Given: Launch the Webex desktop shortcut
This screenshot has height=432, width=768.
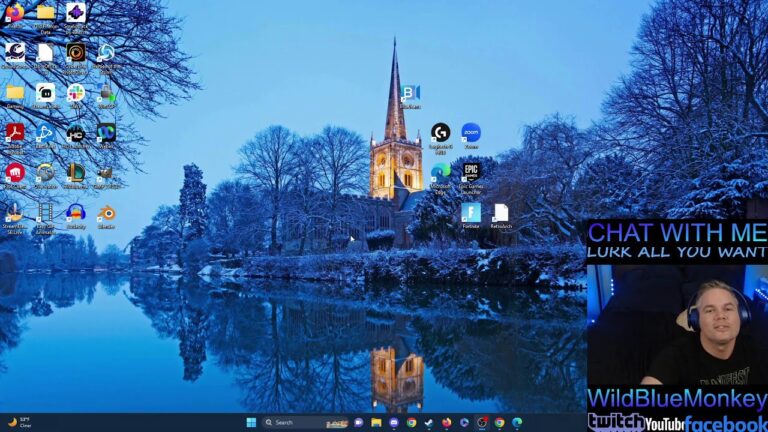Looking at the screenshot, I should point(106,136).
